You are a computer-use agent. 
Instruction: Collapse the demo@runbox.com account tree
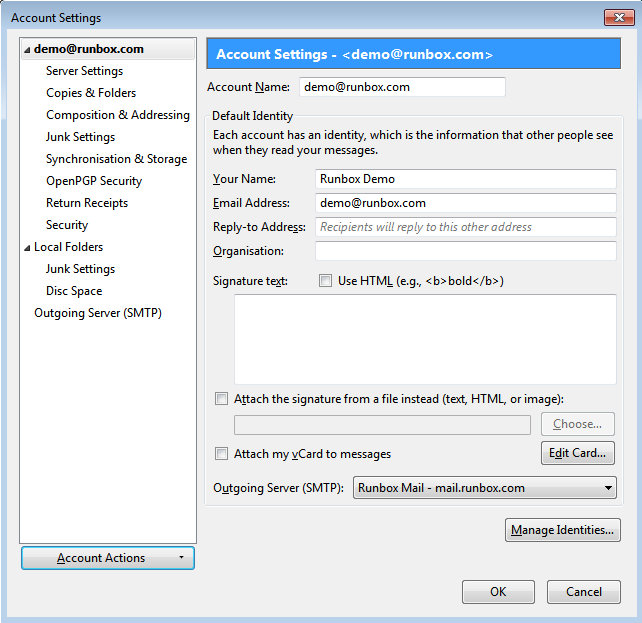(x=27, y=49)
